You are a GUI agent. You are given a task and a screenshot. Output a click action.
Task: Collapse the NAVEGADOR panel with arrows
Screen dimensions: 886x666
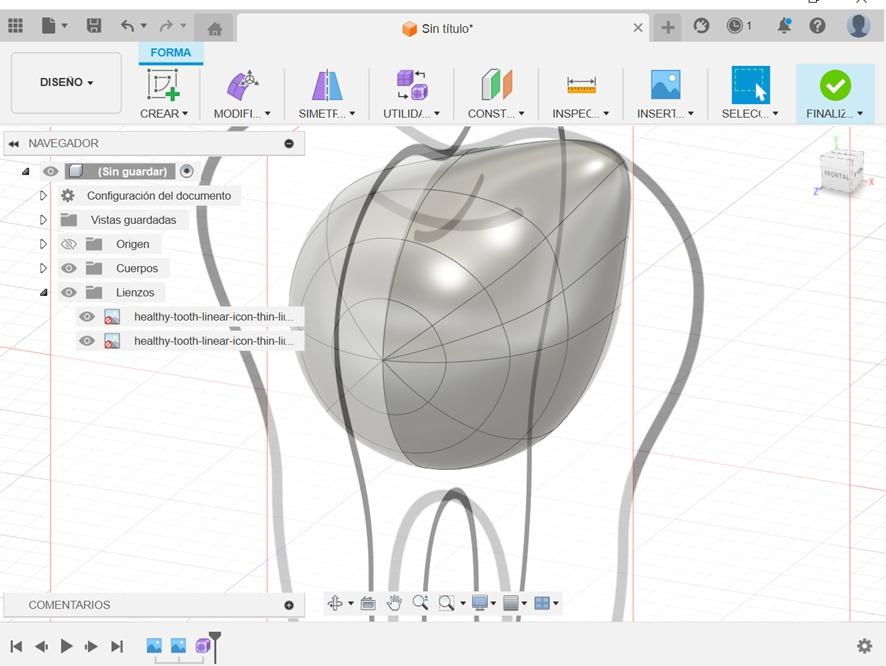(14, 143)
